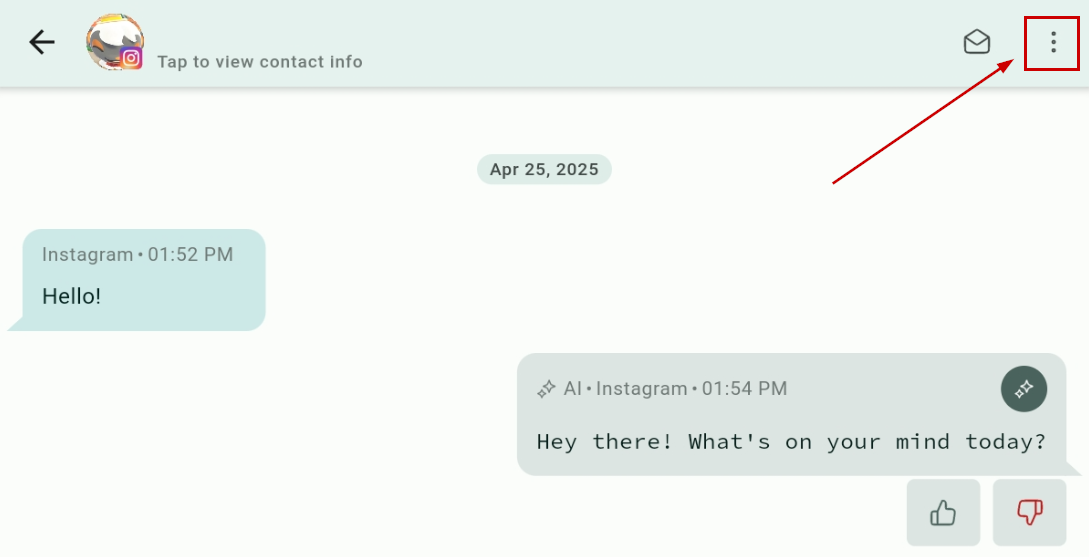The height and width of the screenshot is (557, 1089).
Task: Click the Instagram 01:52 PM message header
Action: point(138,254)
